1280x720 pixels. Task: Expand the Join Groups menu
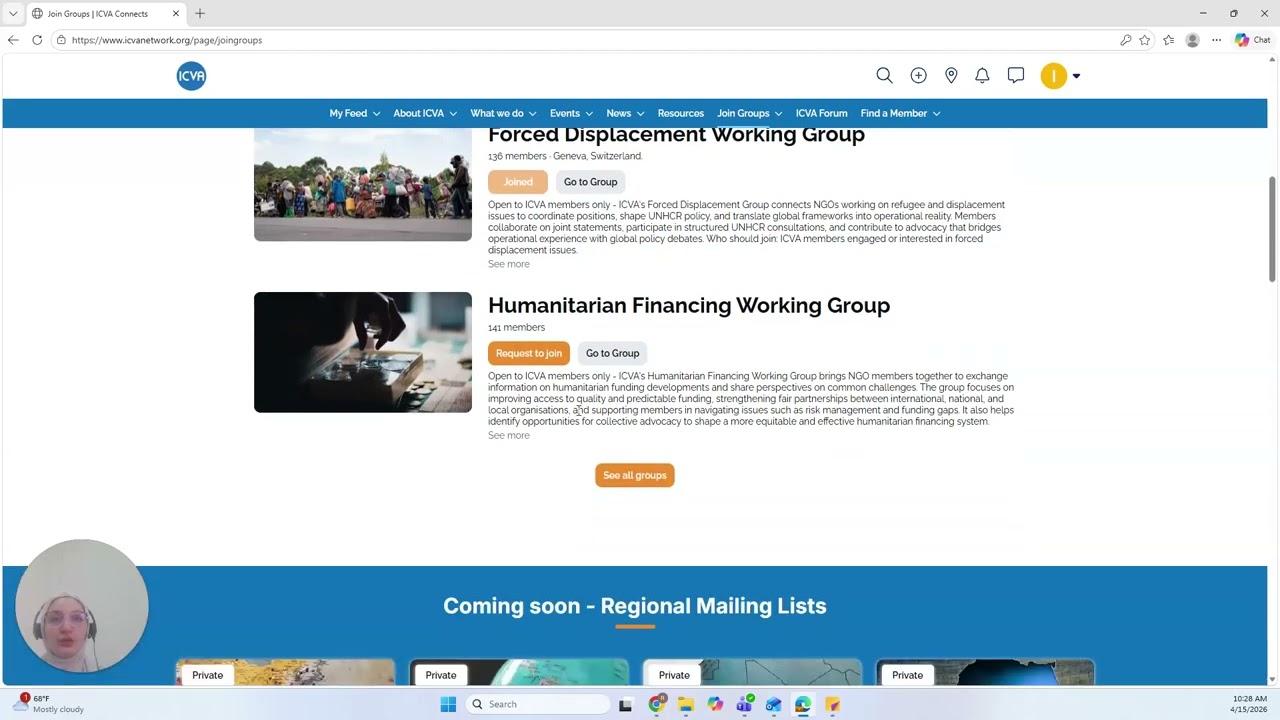point(750,113)
